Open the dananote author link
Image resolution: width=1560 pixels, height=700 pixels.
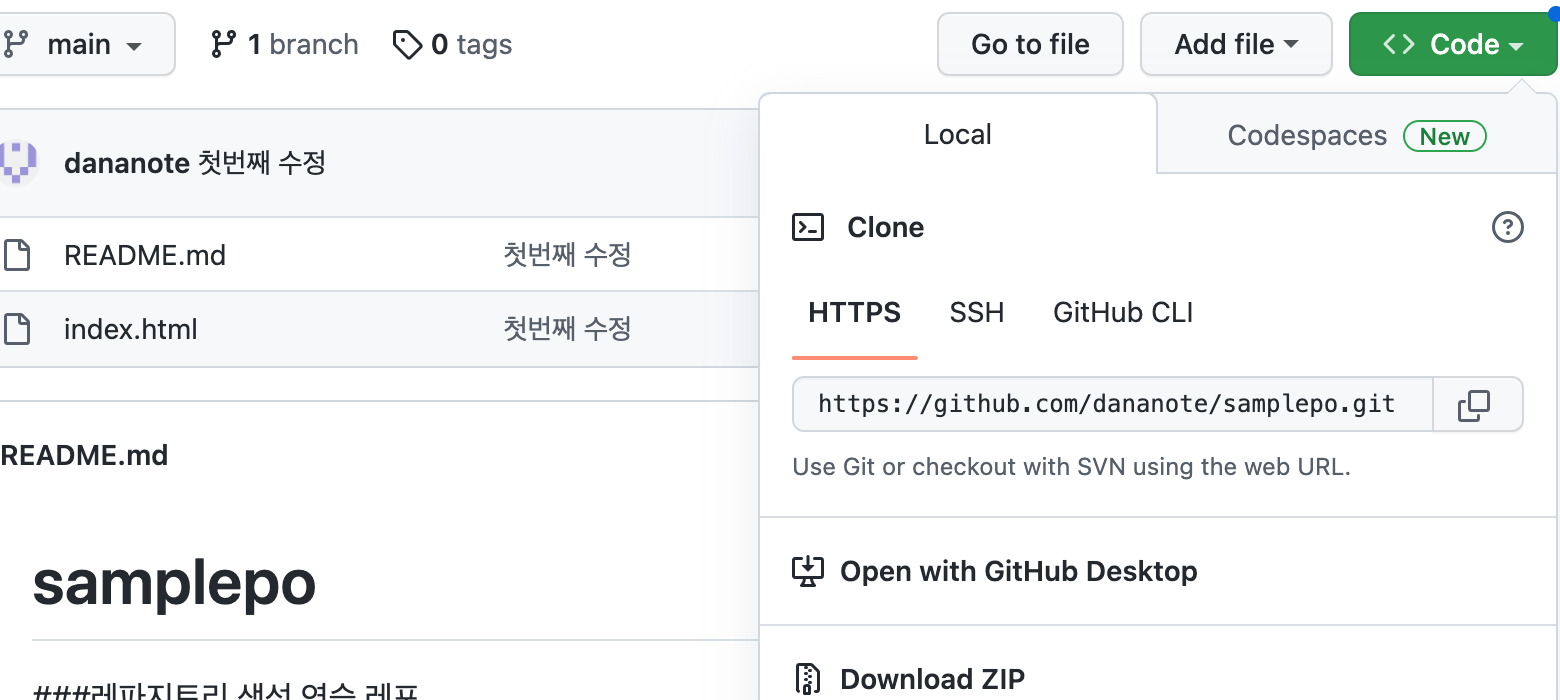click(x=127, y=163)
